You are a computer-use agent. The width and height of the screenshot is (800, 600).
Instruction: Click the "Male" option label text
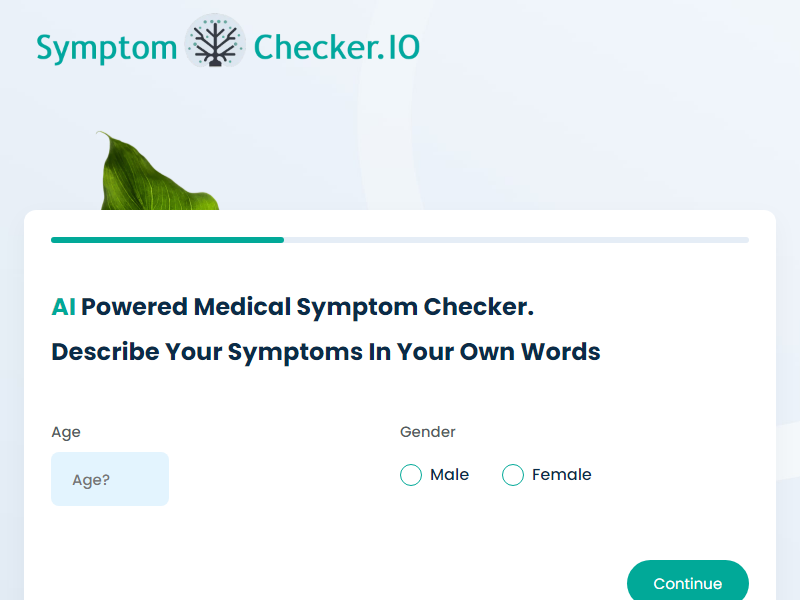click(449, 474)
